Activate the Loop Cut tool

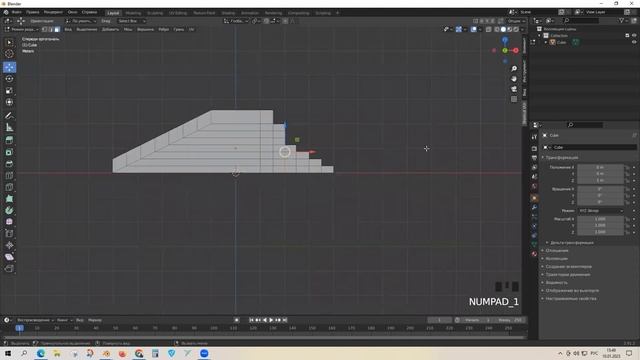coord(9,176)
